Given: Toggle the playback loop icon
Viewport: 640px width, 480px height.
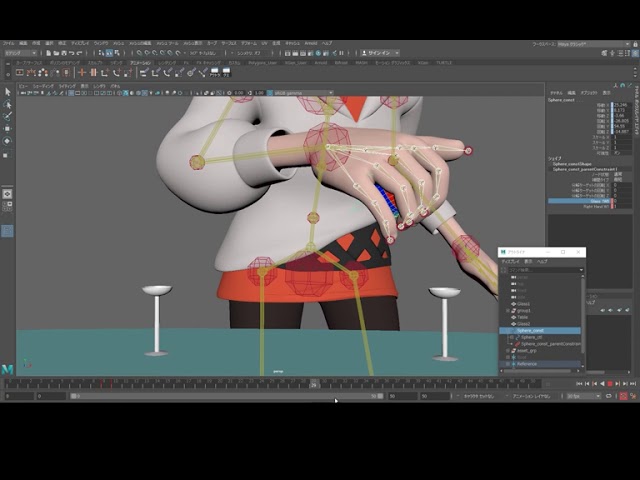Looking at the screenshot, I should coord(609,396).
